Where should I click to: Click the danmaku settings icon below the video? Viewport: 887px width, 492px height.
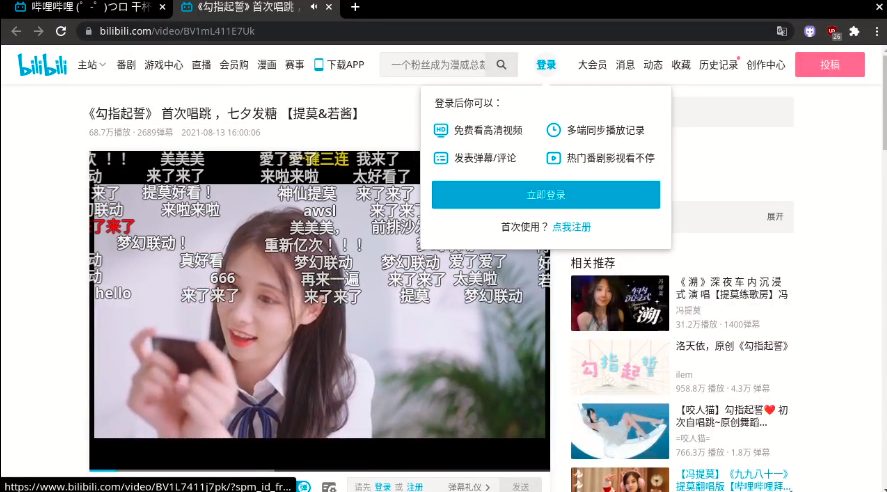(329, 487)
